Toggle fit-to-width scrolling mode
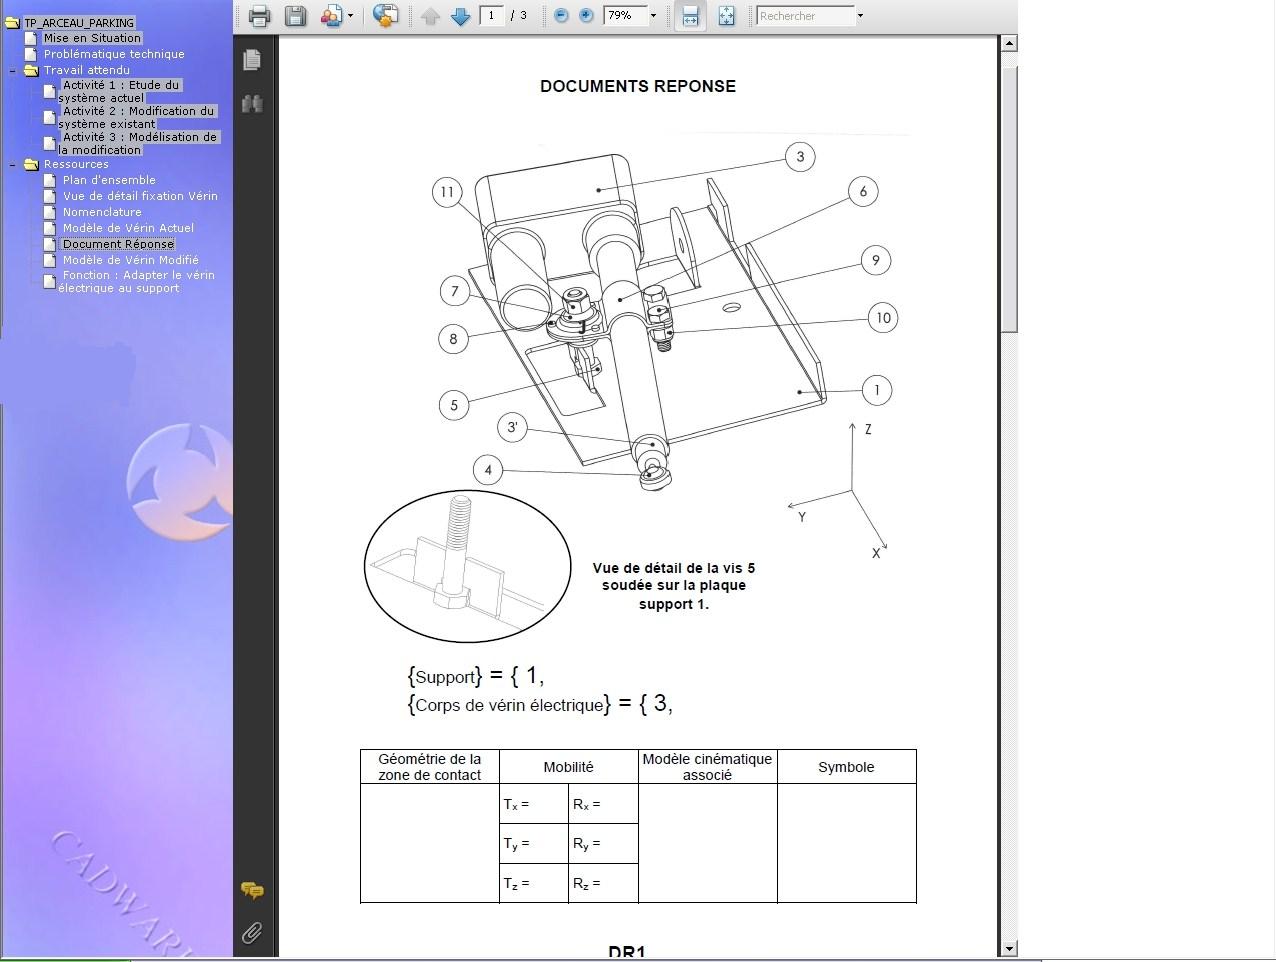 (690, 16)
